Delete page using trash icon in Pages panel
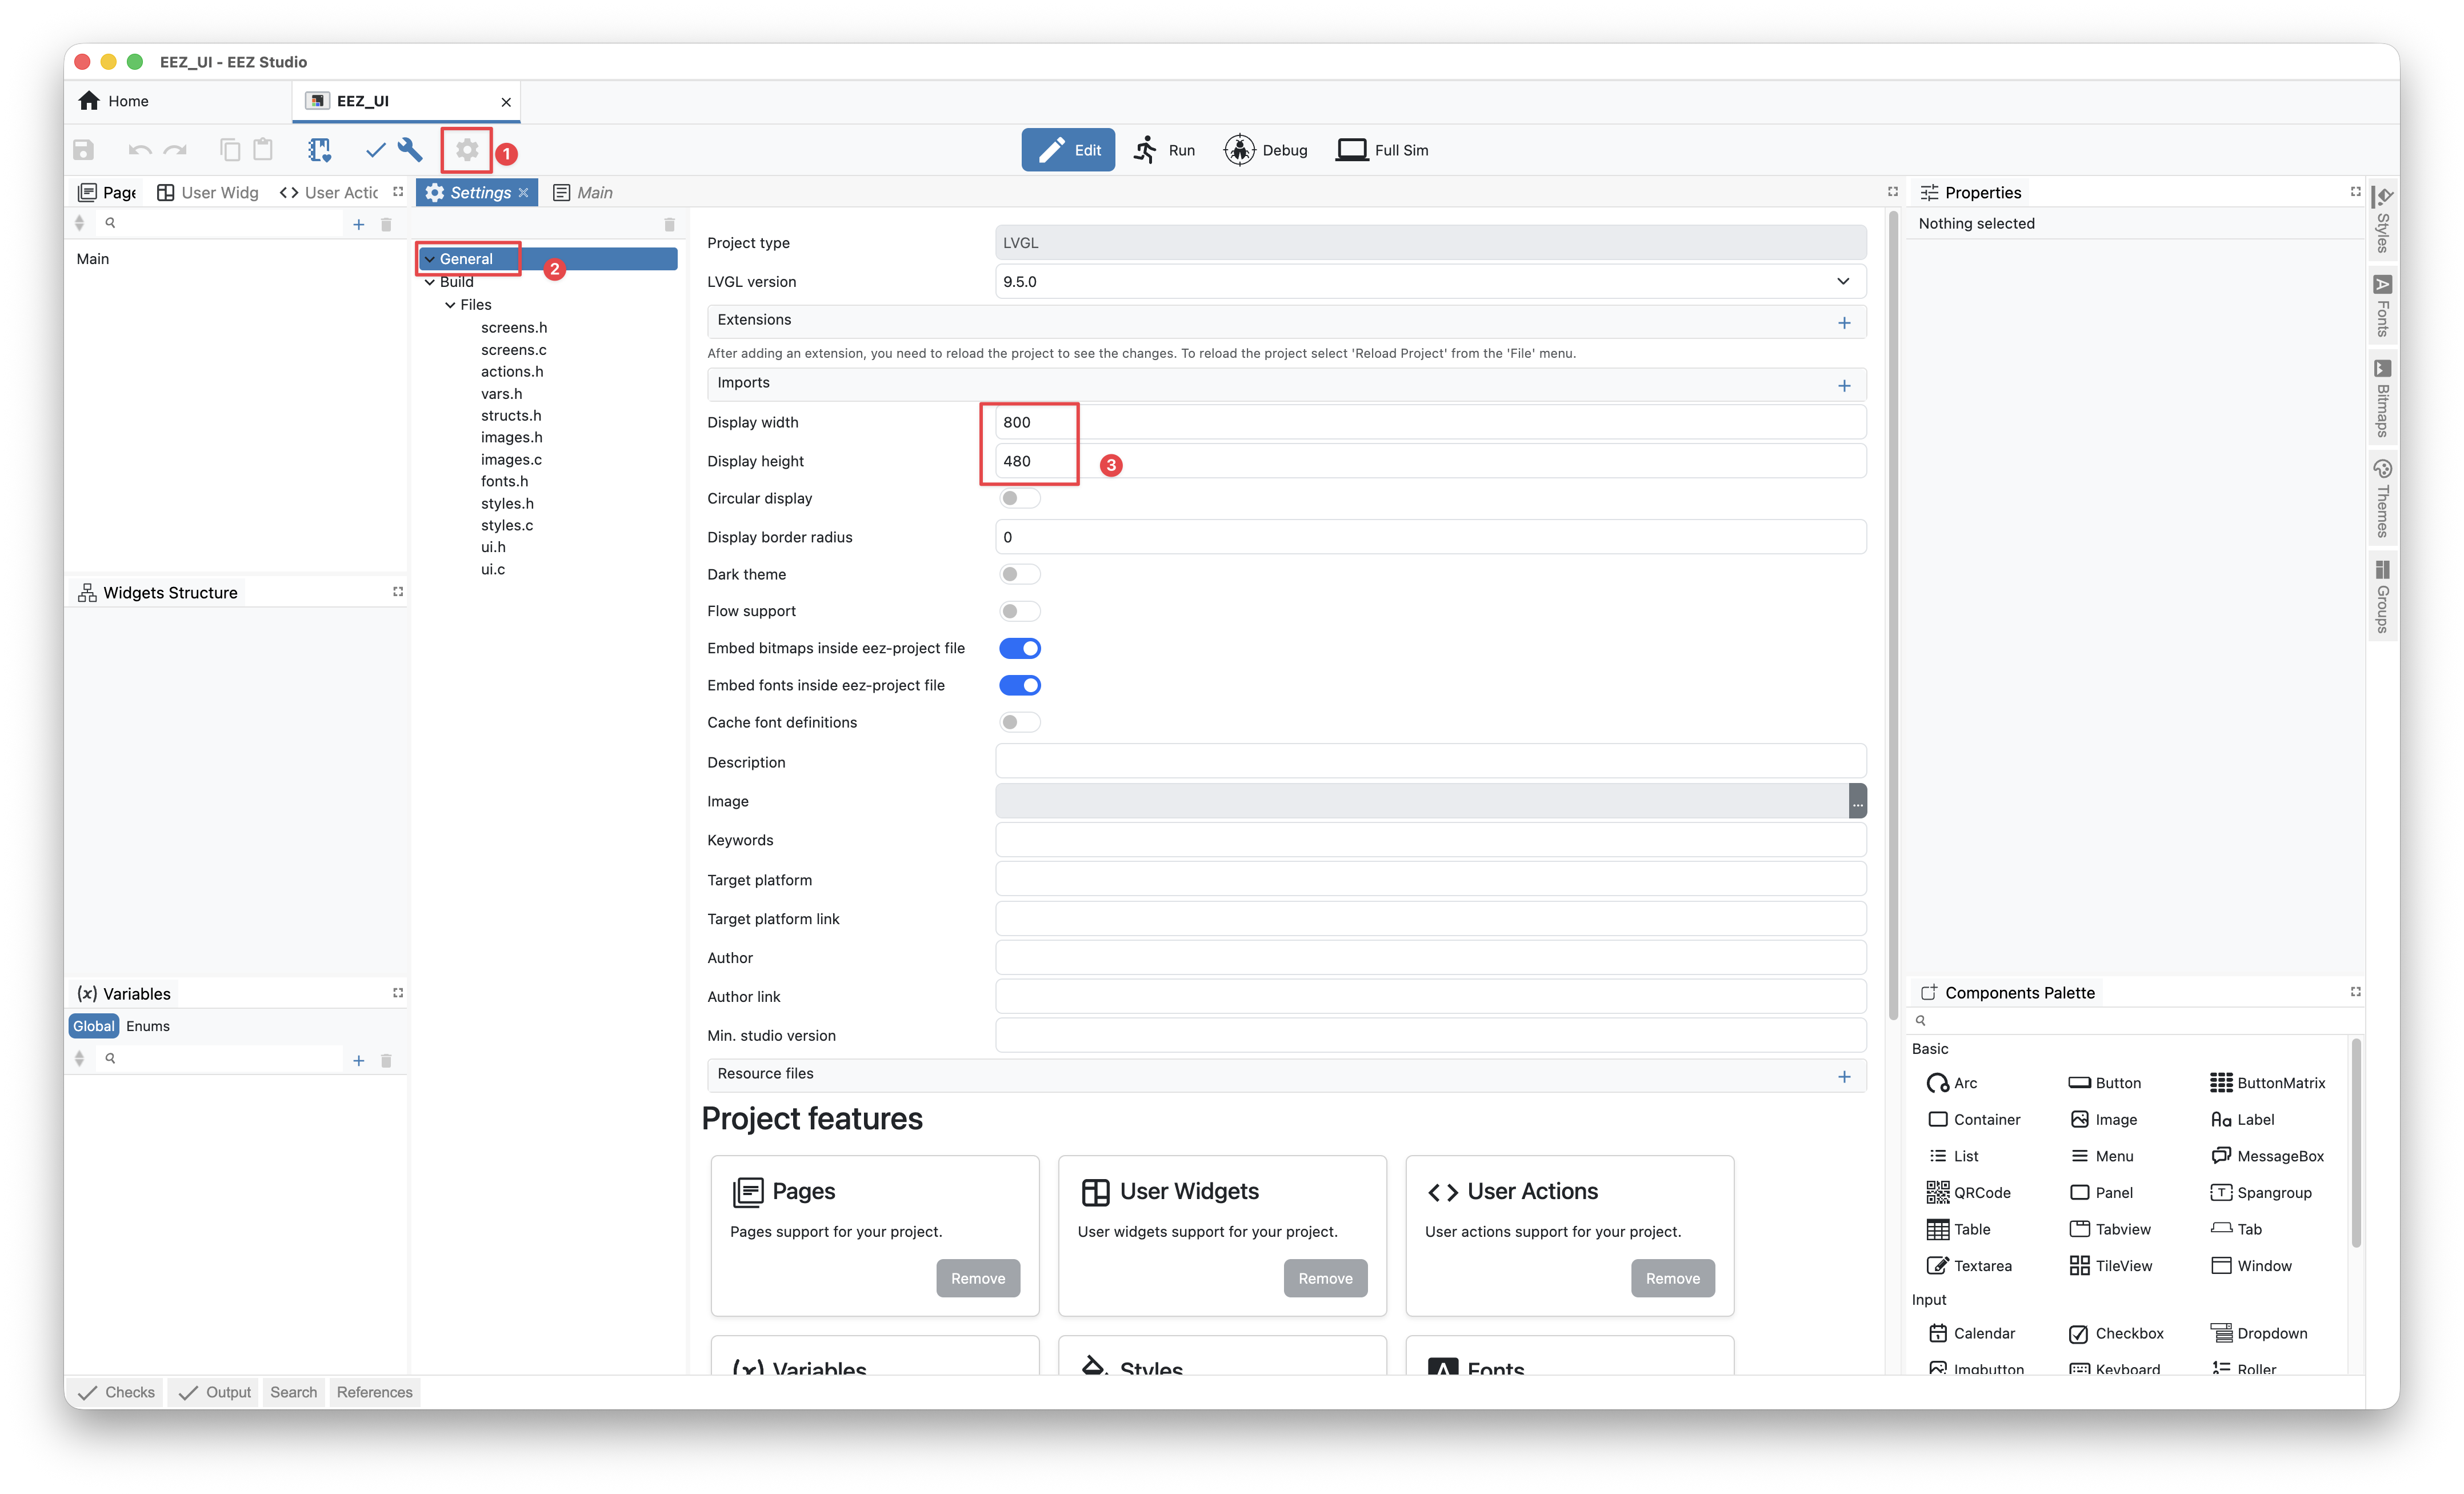The width and height of the screenshot is (2464, 1494). point(386,224)
